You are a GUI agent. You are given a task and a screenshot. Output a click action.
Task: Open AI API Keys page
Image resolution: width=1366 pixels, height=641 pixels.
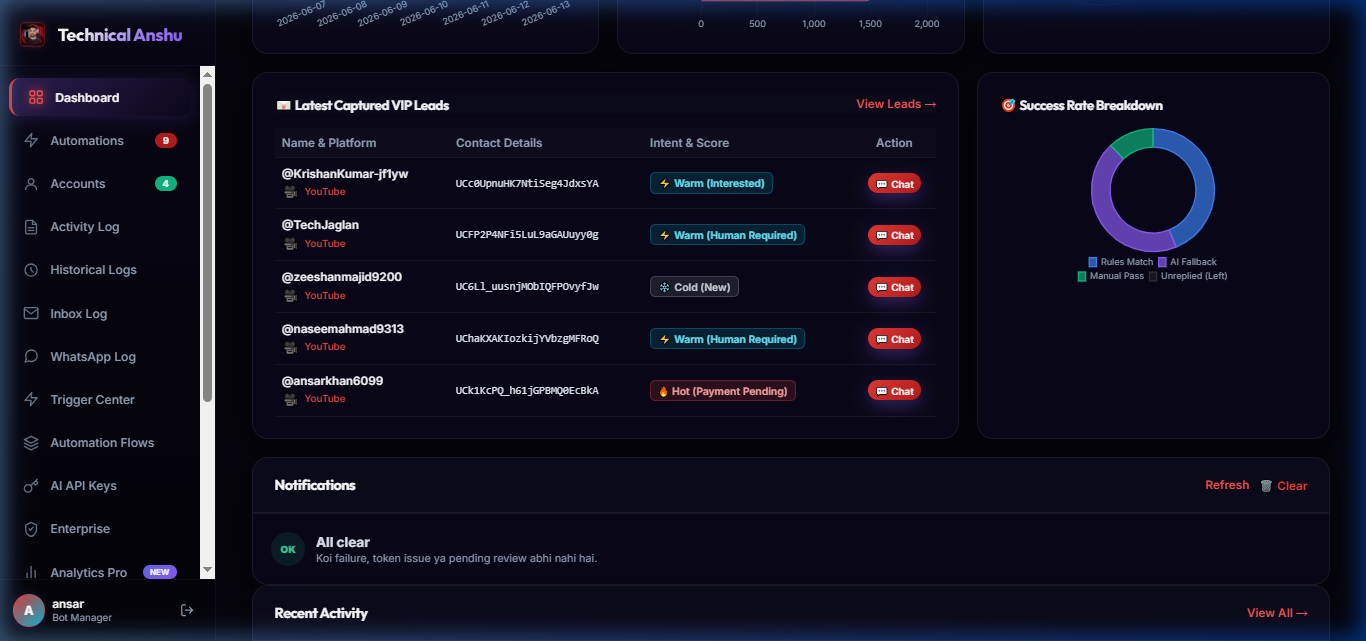click(x=100, y=486)
